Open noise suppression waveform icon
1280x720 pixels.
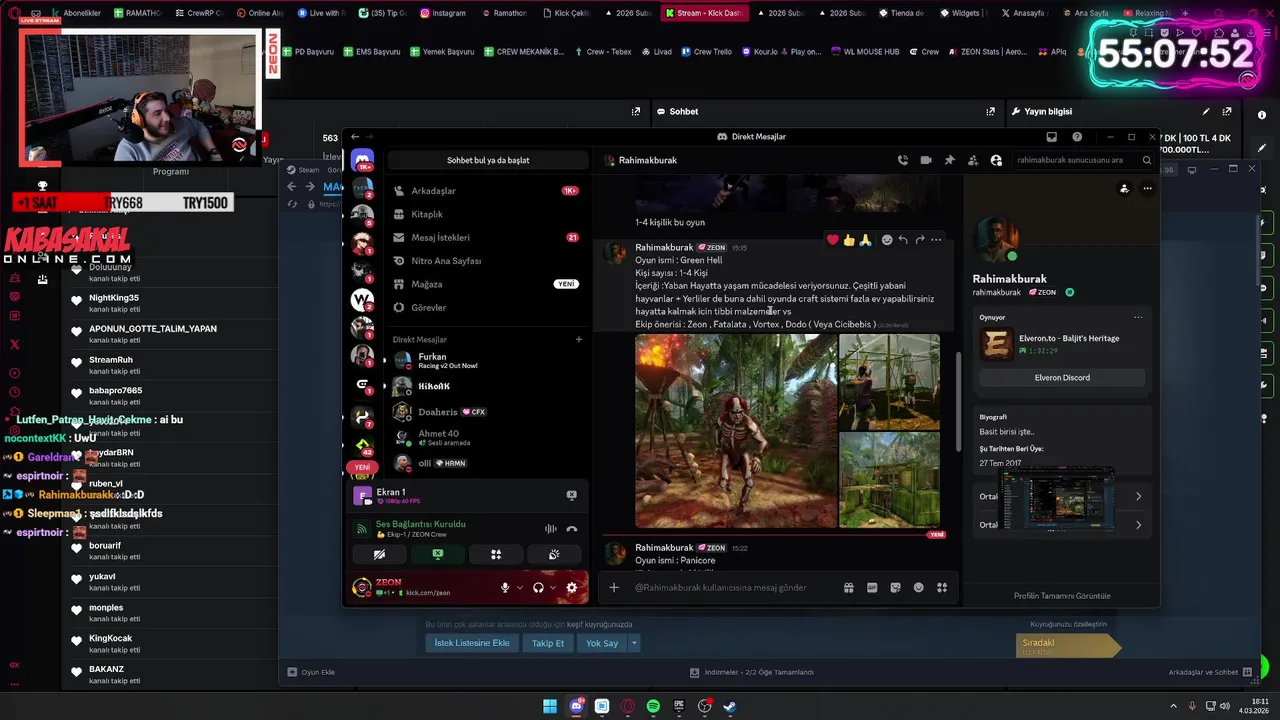pyautogui.click(x=550, y=529)
